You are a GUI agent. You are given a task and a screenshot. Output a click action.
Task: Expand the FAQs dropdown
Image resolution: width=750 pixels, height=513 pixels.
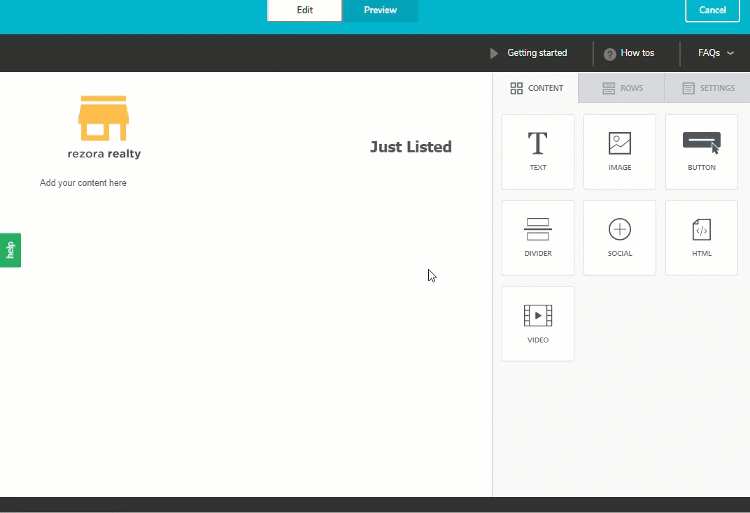click(716, 53)
